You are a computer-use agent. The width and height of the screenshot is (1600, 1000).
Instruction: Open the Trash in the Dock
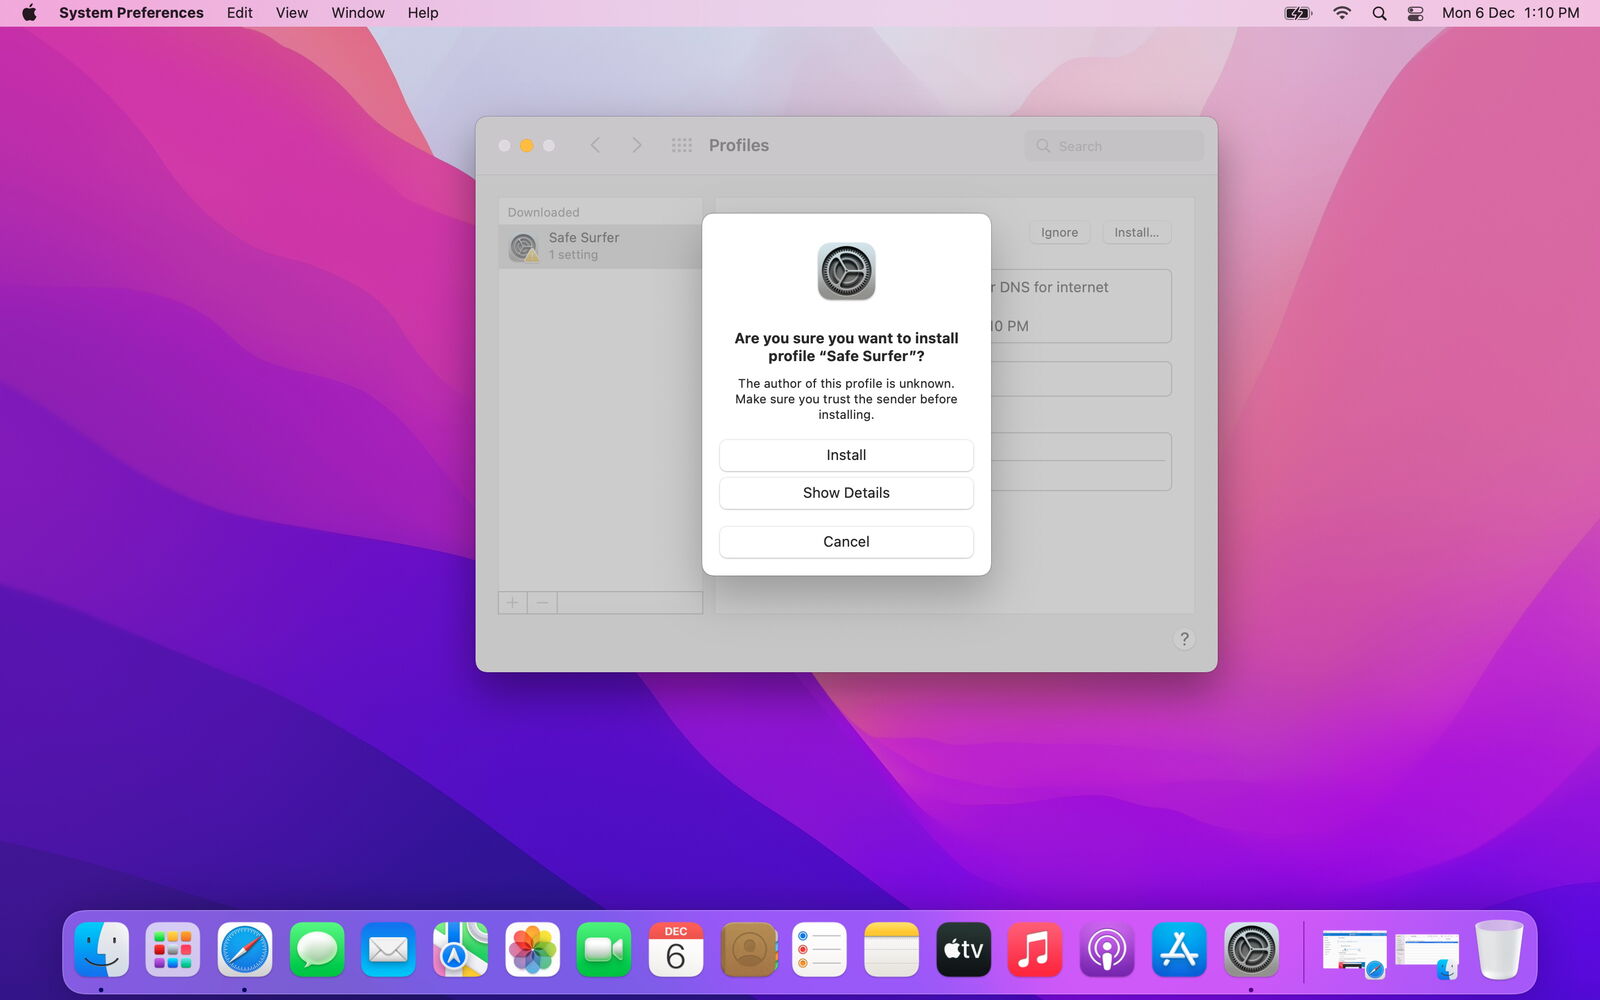[1498, 950]
